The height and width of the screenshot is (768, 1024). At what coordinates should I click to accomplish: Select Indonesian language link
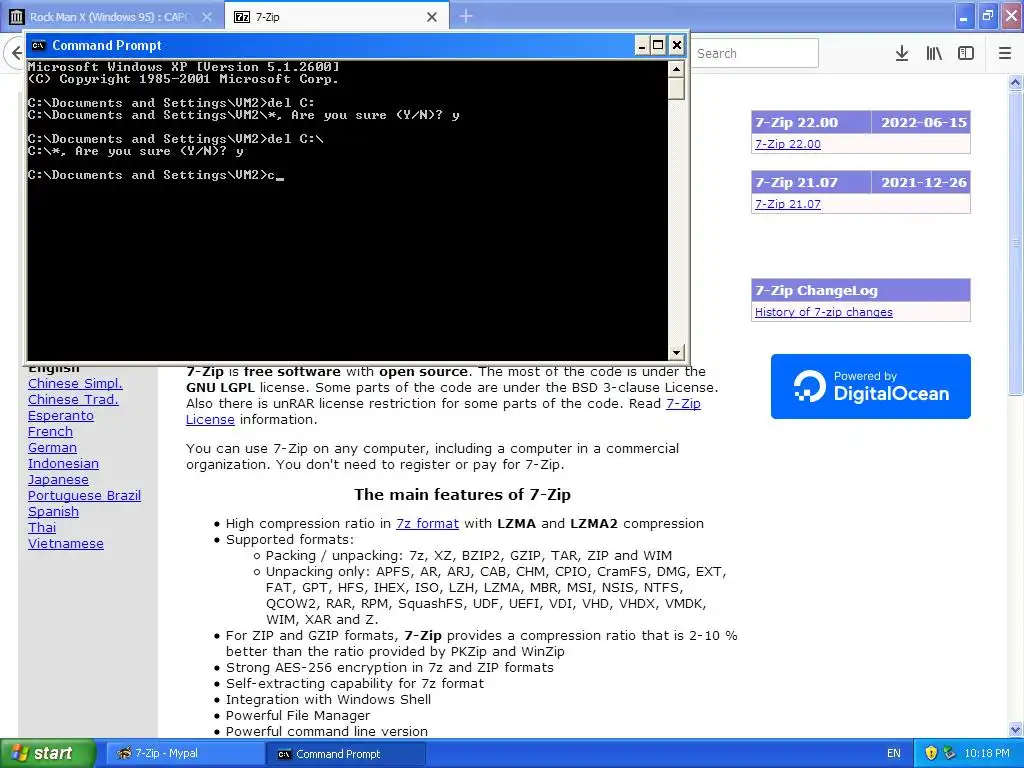(x=63, y=464)
